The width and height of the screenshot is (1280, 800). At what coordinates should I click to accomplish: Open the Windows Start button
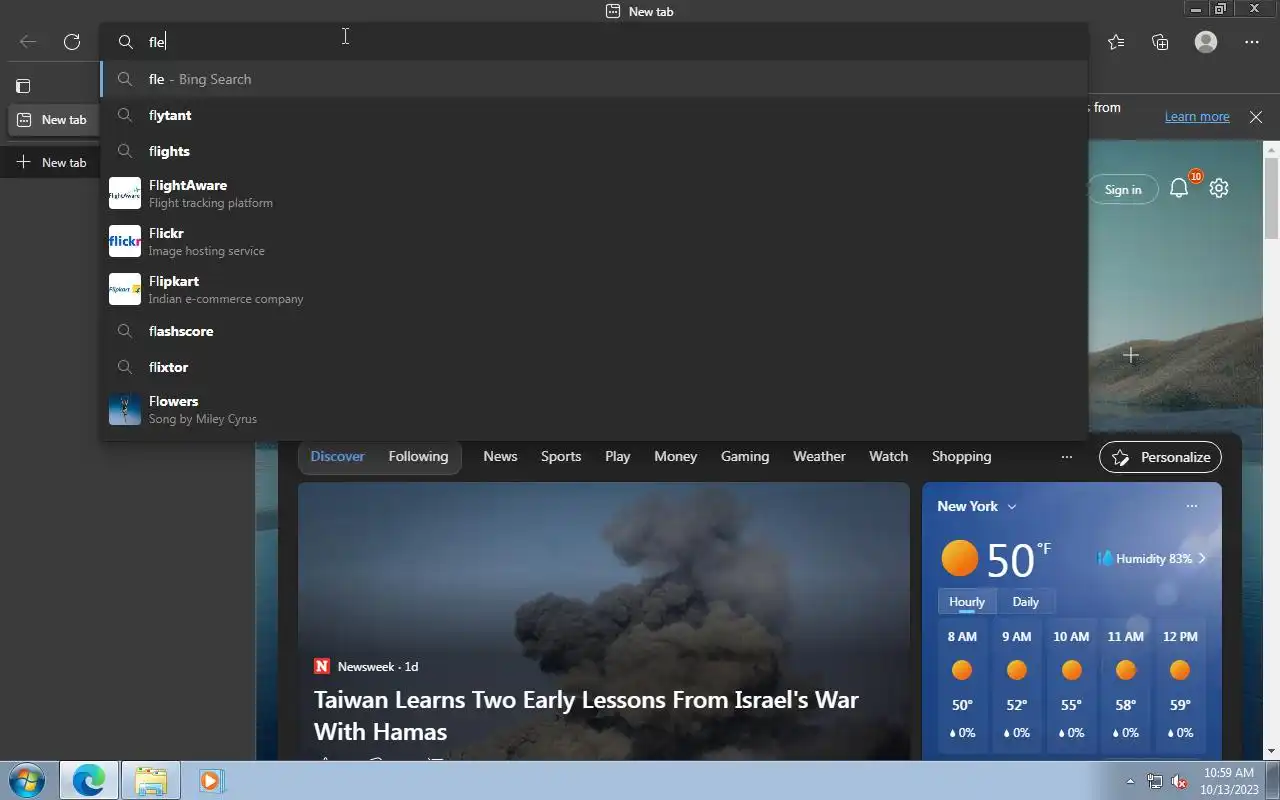[x=26, y=780]
